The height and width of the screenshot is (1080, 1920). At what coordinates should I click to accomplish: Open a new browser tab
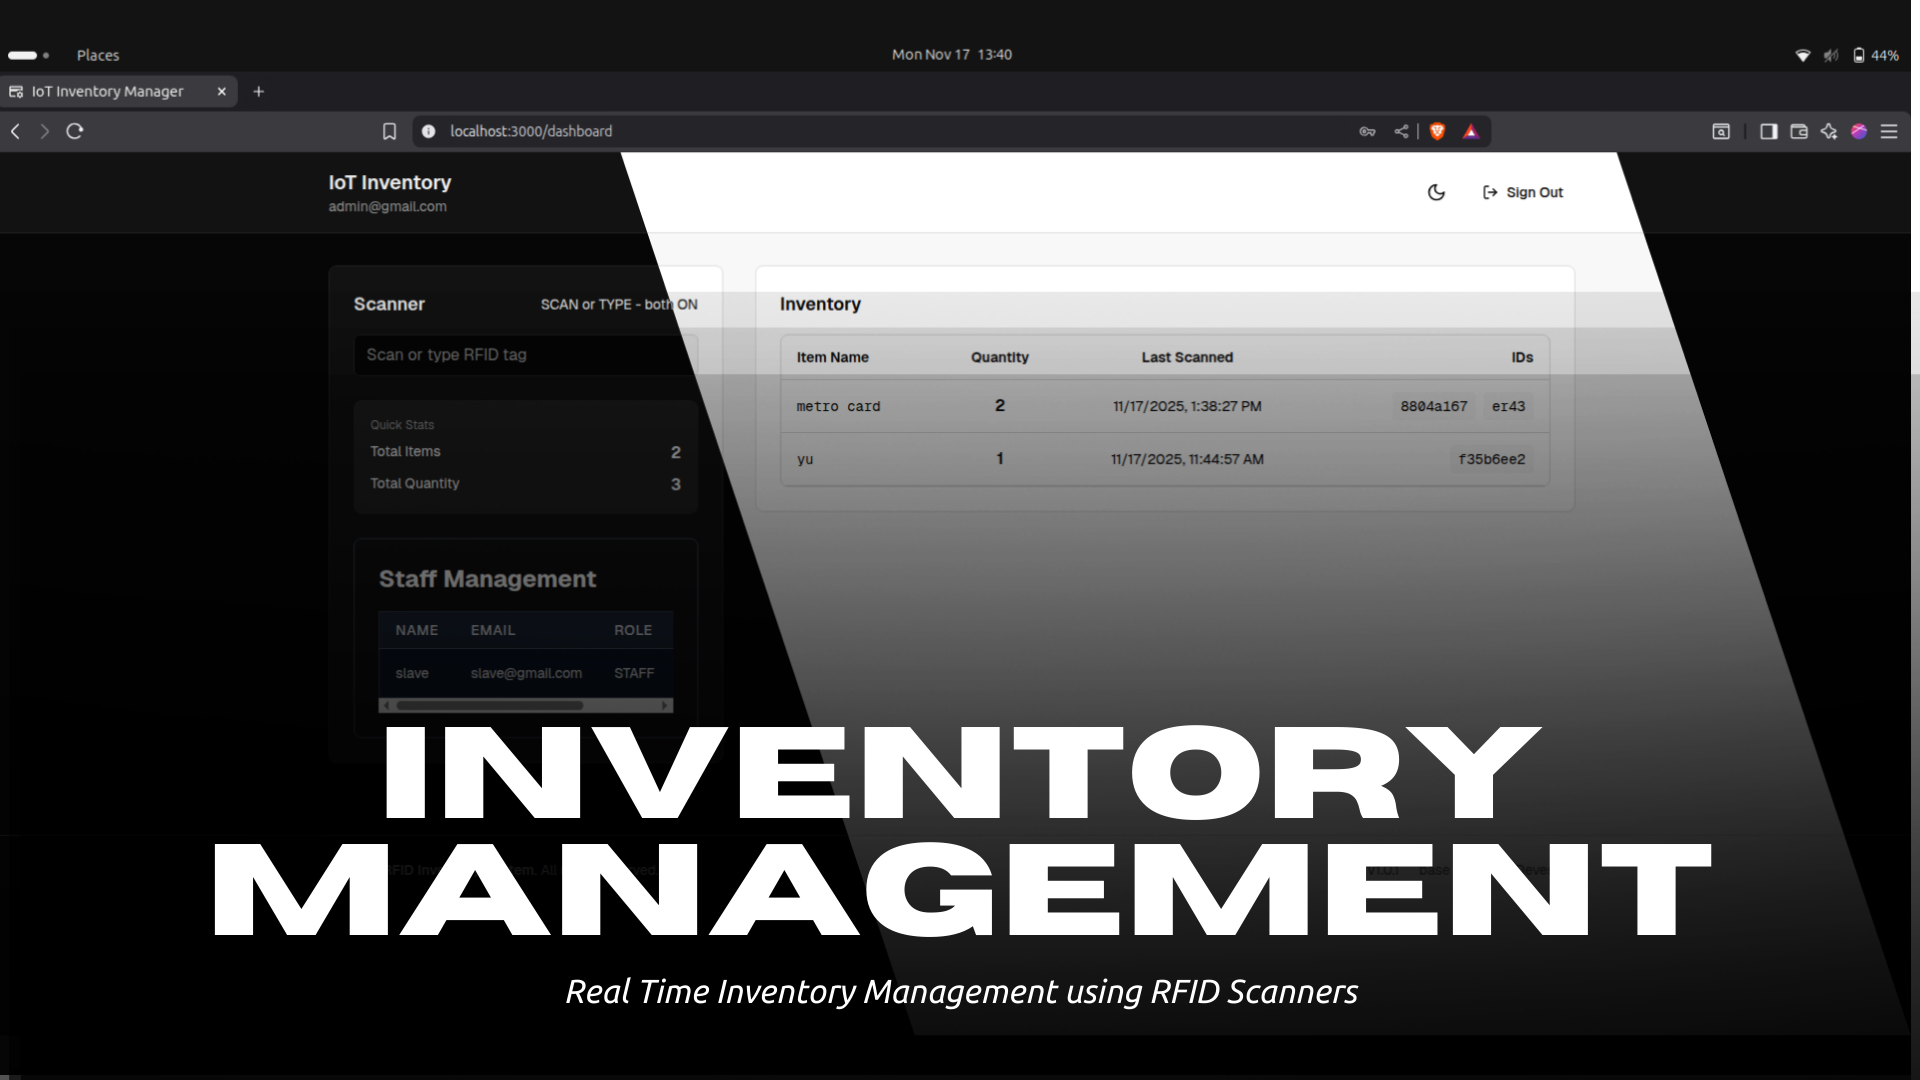coord(258,91)
